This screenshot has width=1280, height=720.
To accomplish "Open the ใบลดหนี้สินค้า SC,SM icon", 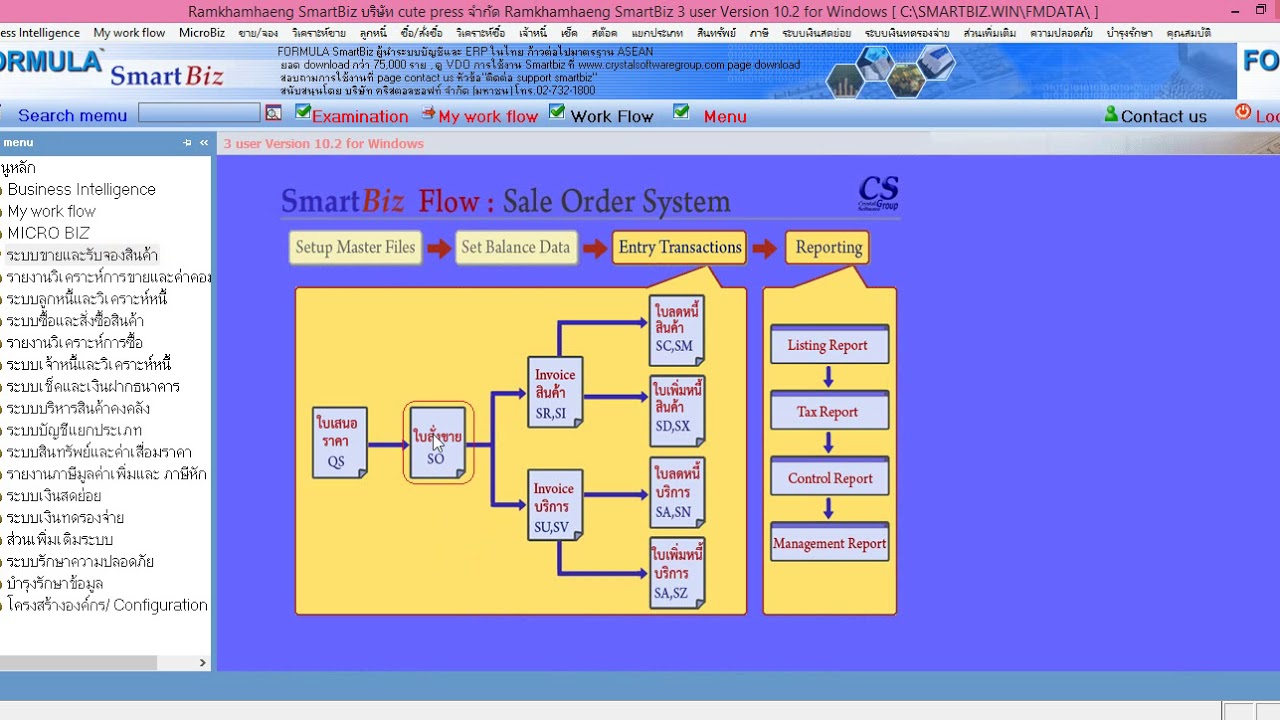I will coord(677,329).
